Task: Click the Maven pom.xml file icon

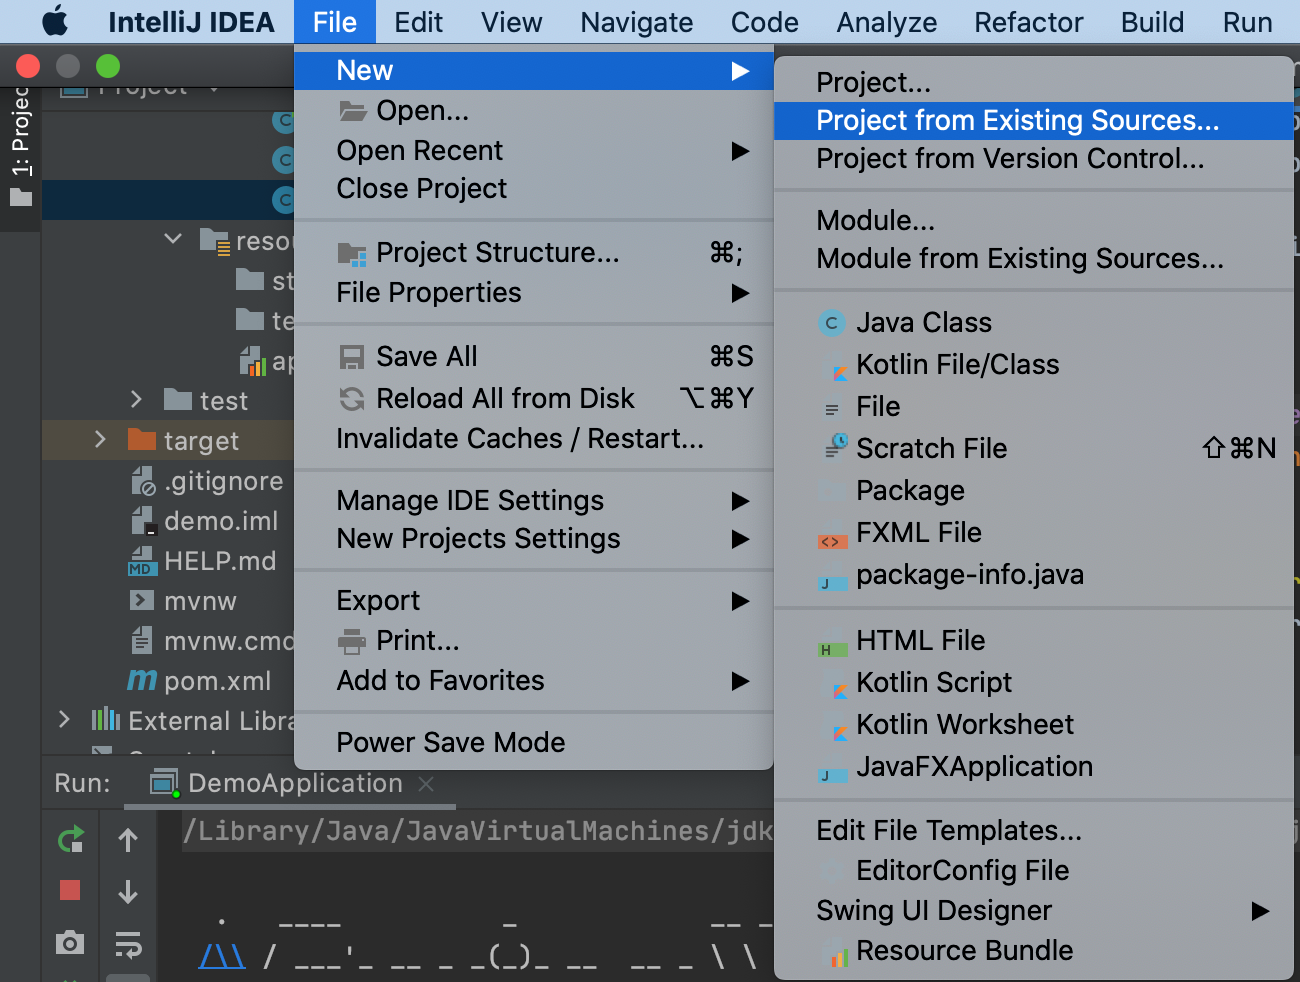Action: [x=142, y=680]
